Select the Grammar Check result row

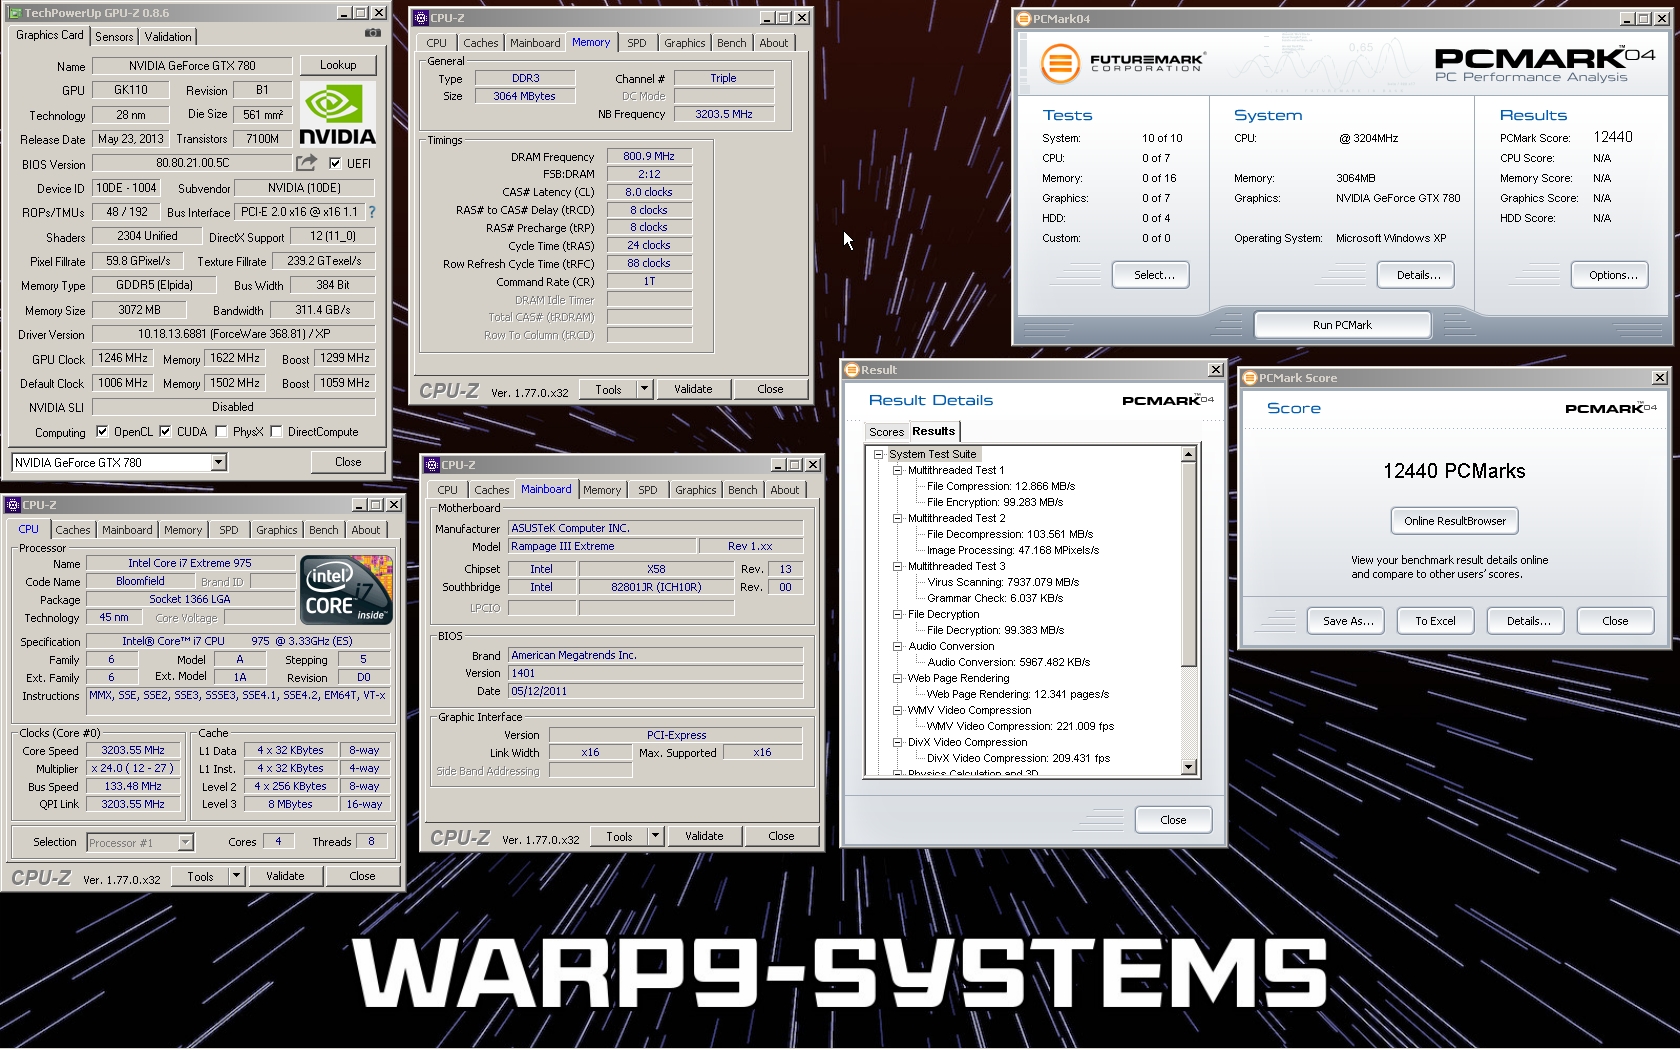994,598
